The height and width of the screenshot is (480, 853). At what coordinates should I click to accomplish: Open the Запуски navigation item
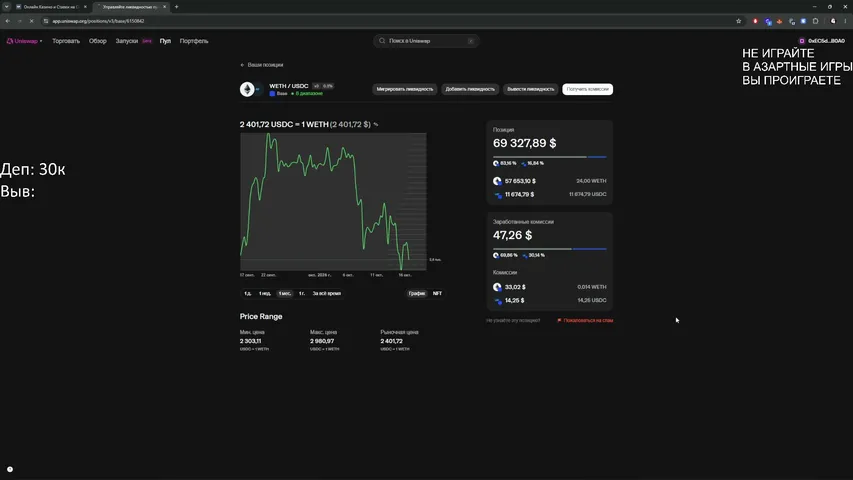(127, 41)
